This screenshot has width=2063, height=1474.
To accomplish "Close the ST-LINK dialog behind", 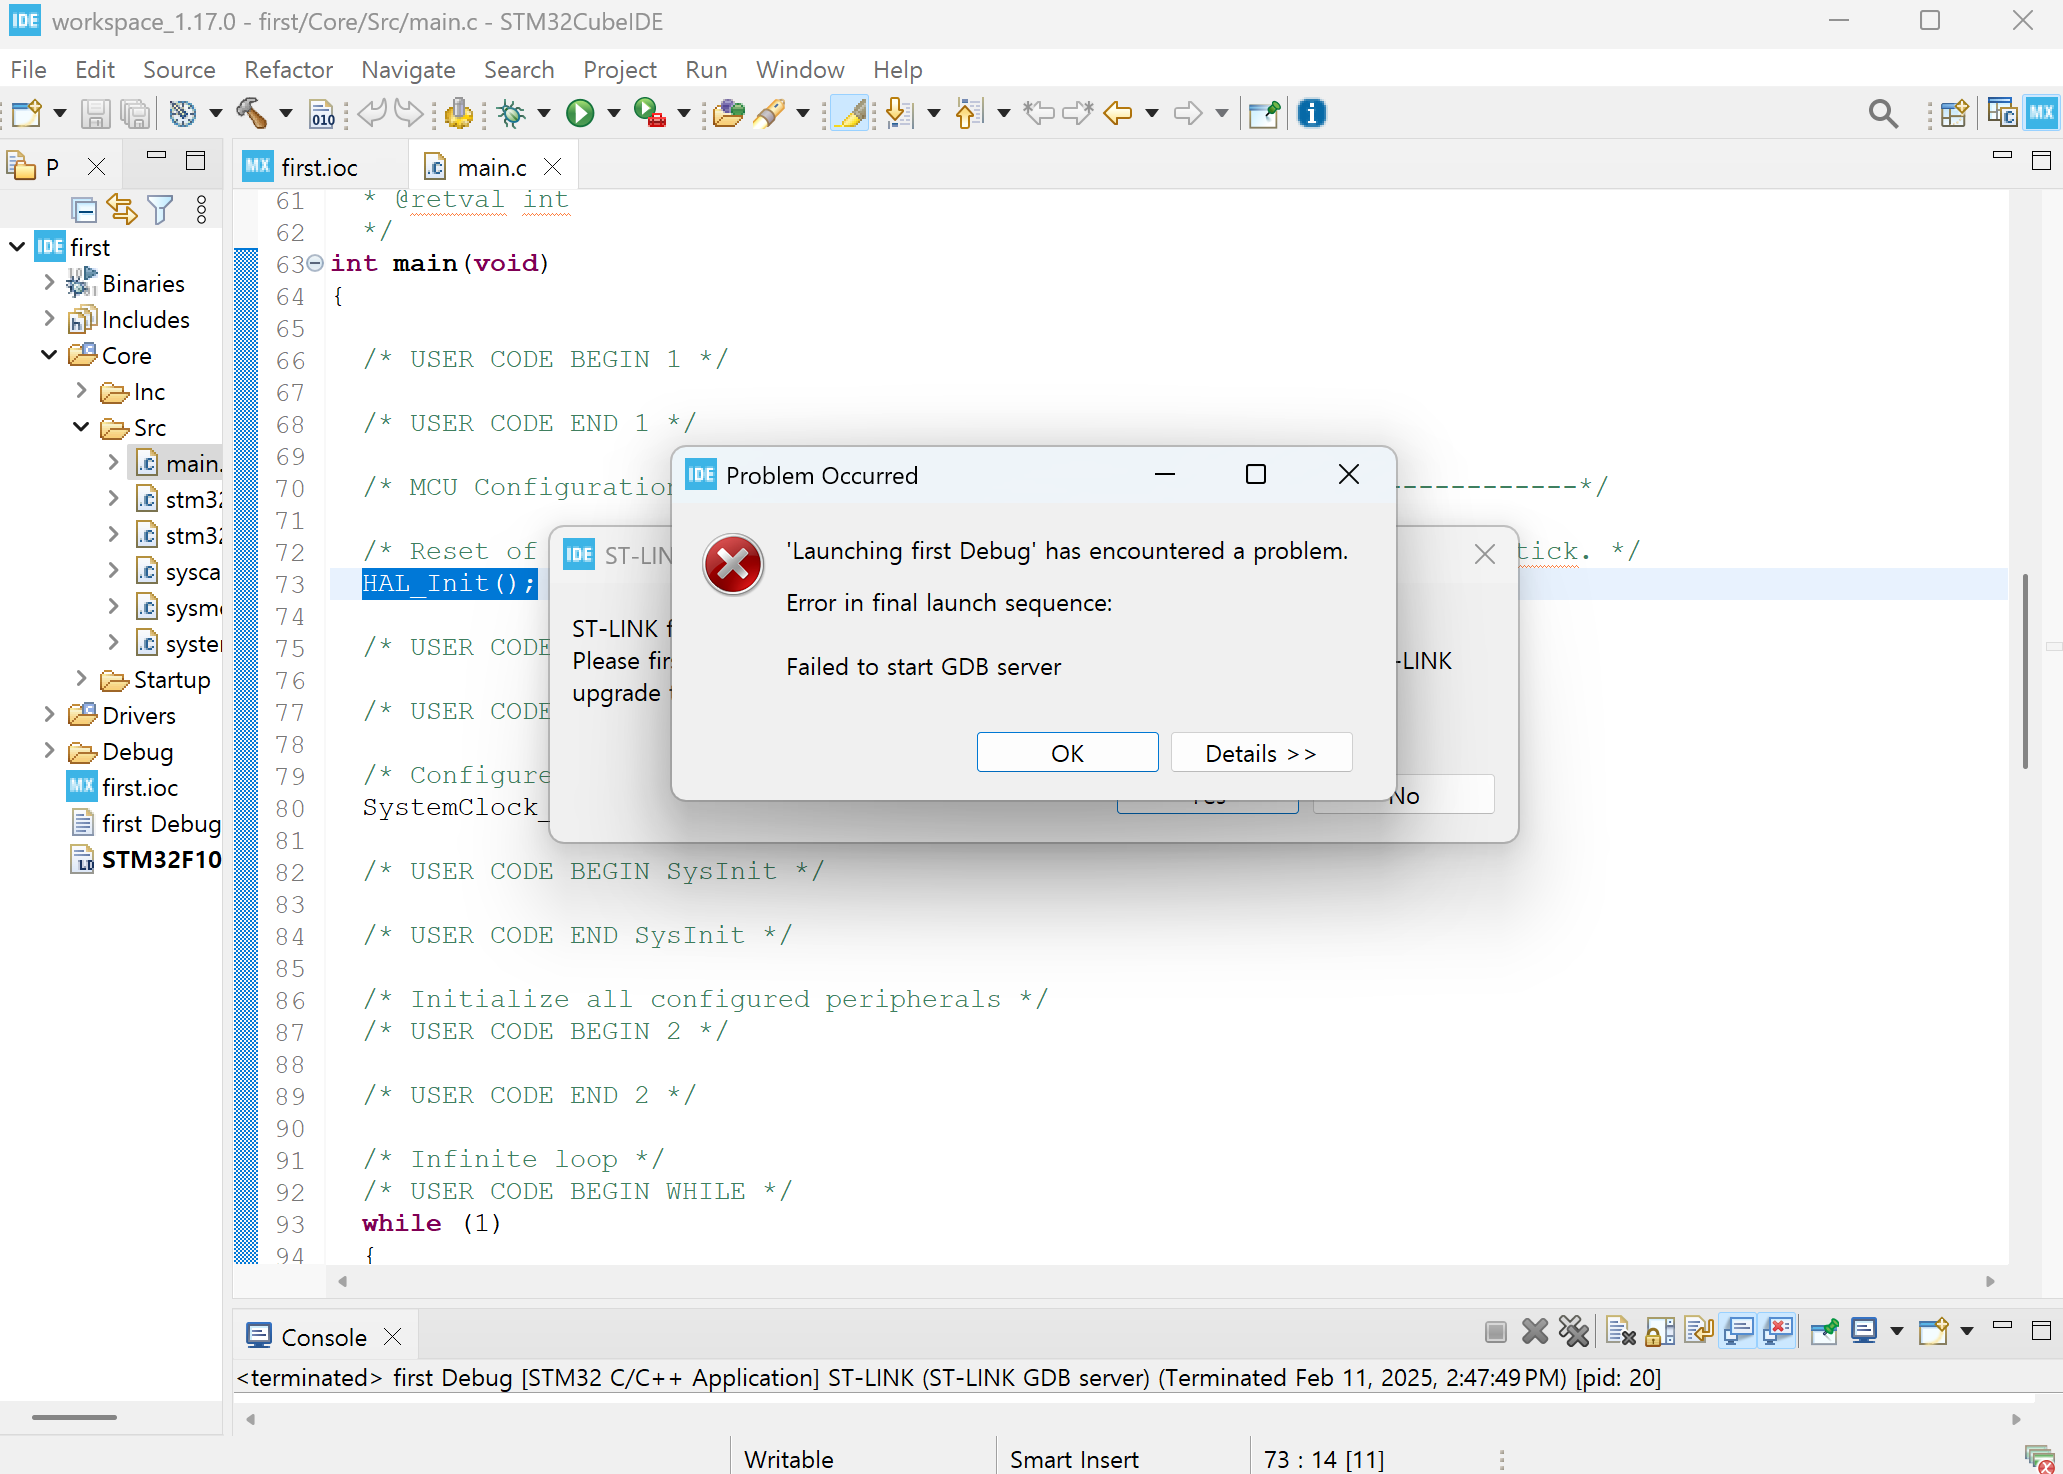I will pyautogui.click(x=1484, y=553).
